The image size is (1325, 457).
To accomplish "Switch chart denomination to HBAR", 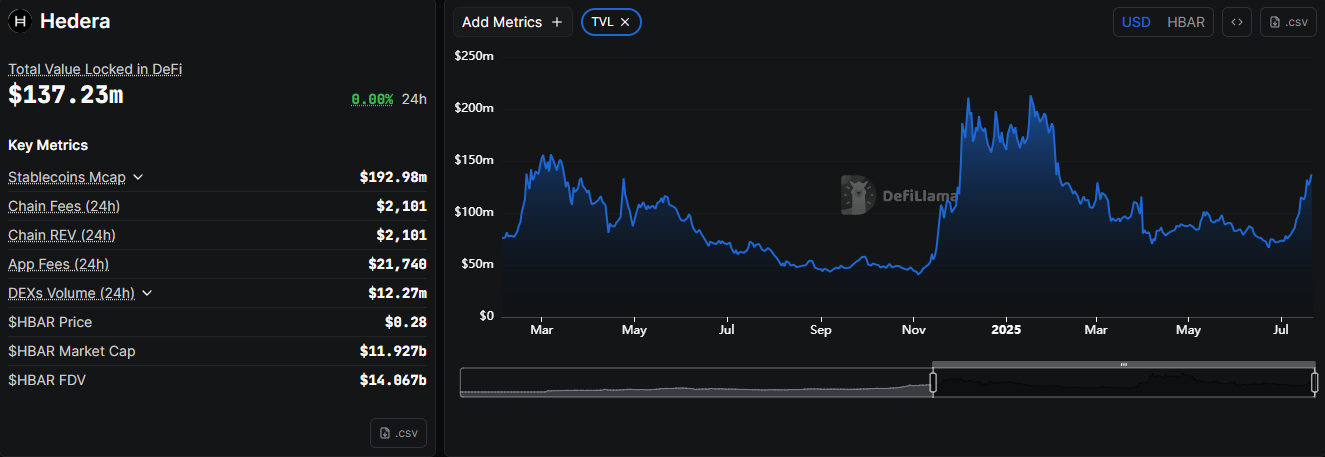I will 1186,22.
